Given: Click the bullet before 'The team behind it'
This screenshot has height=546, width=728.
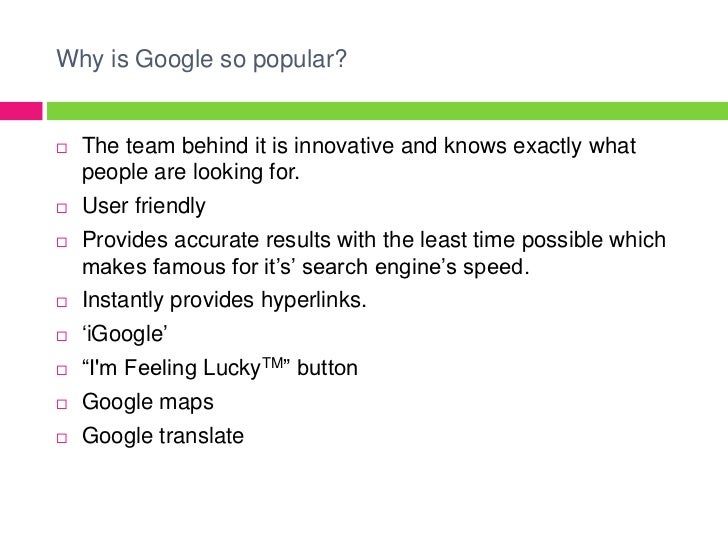Looking at the screenshot, I should 62,148.
